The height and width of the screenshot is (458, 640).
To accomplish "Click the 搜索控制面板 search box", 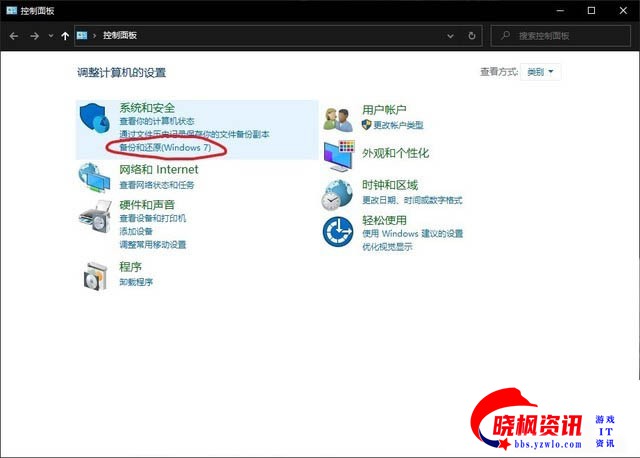I will pos(565,36).
